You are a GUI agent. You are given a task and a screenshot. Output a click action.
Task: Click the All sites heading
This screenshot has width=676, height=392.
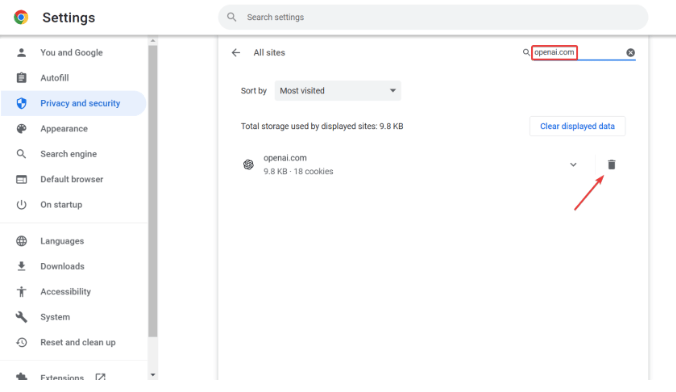coord(269,53)
